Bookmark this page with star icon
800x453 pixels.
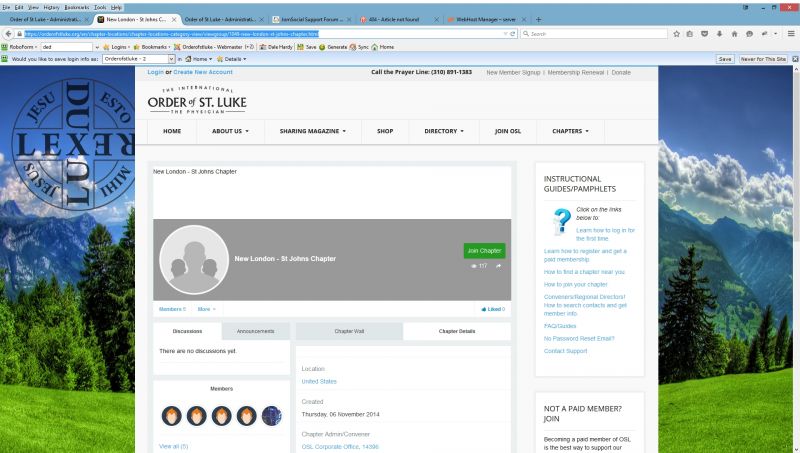[677, 34]
